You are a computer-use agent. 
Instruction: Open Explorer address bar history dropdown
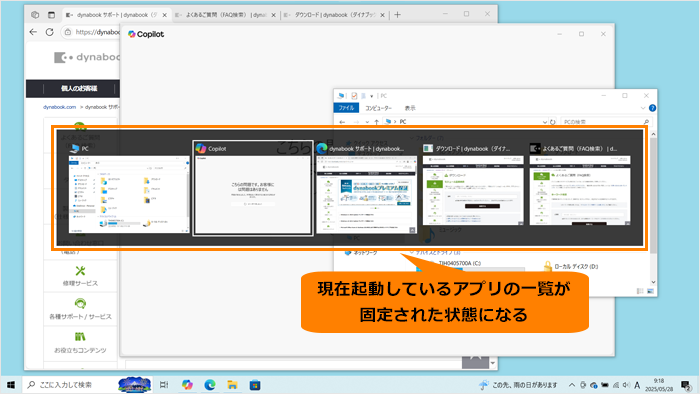click(x=545, y=122)
